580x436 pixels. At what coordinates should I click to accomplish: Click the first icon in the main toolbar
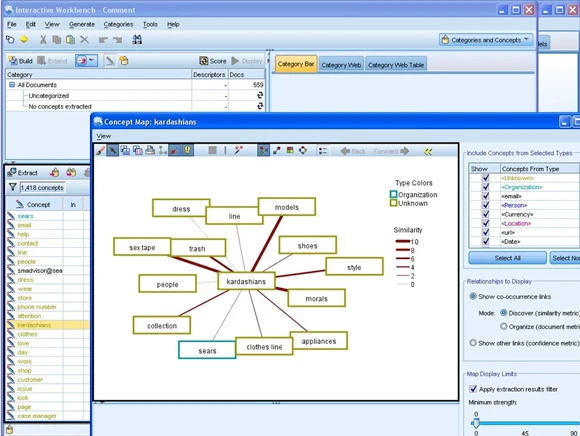coord(10,40)
